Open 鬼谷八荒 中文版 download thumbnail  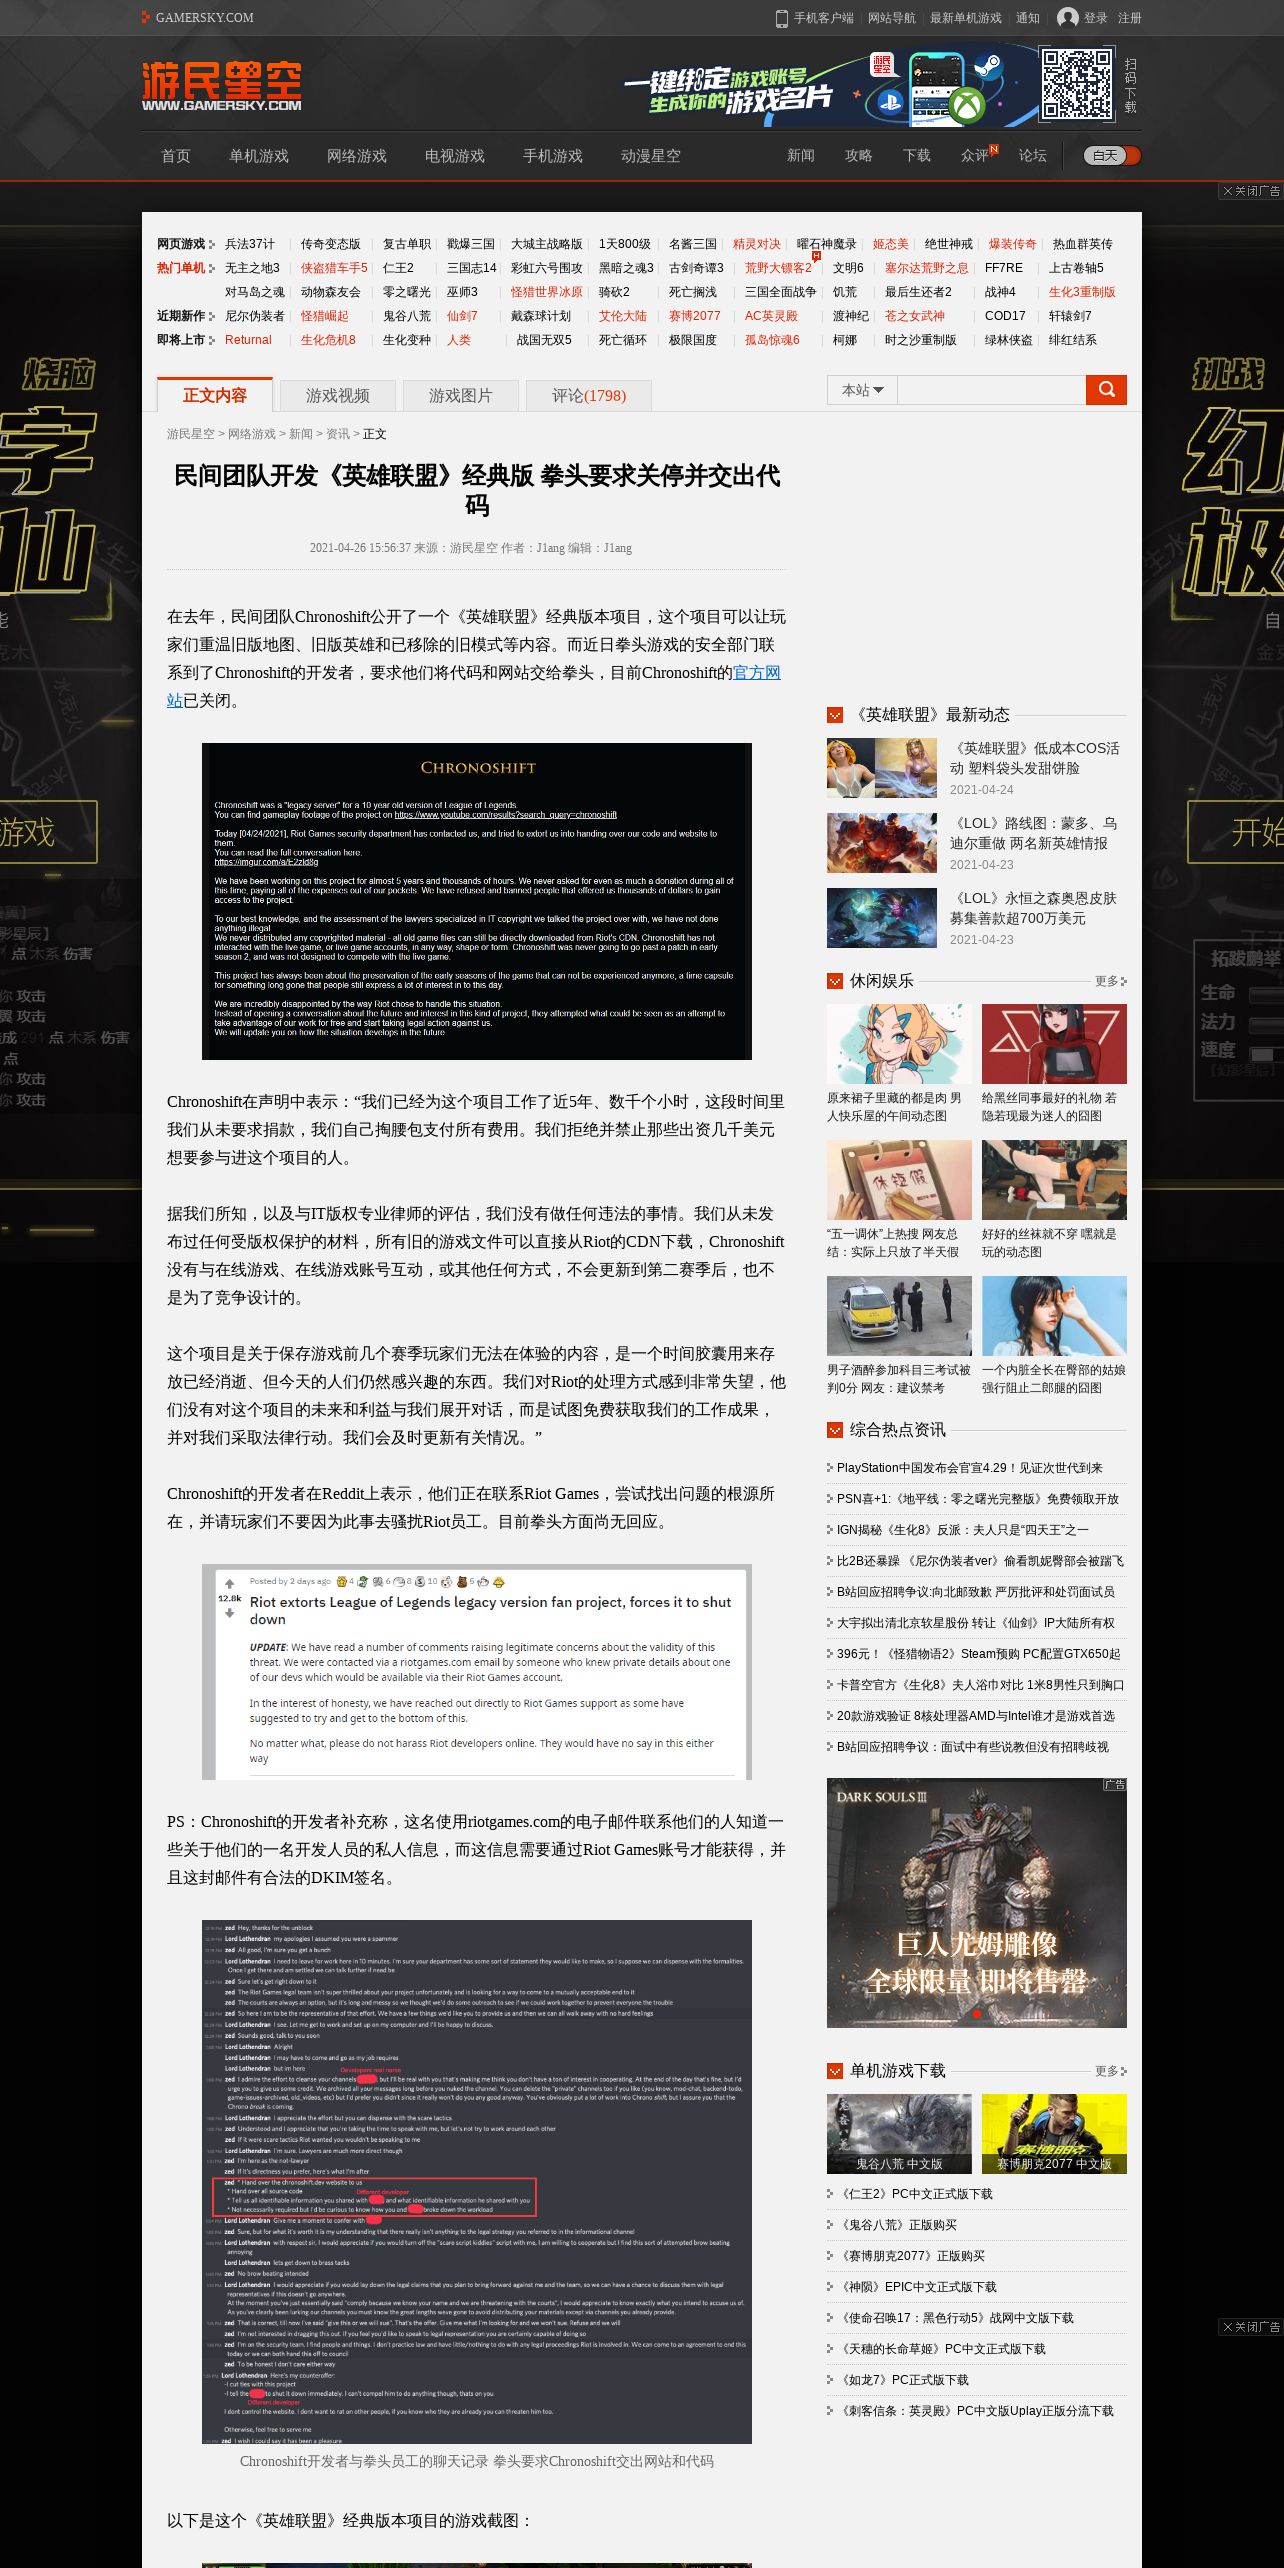point(899,2134)
